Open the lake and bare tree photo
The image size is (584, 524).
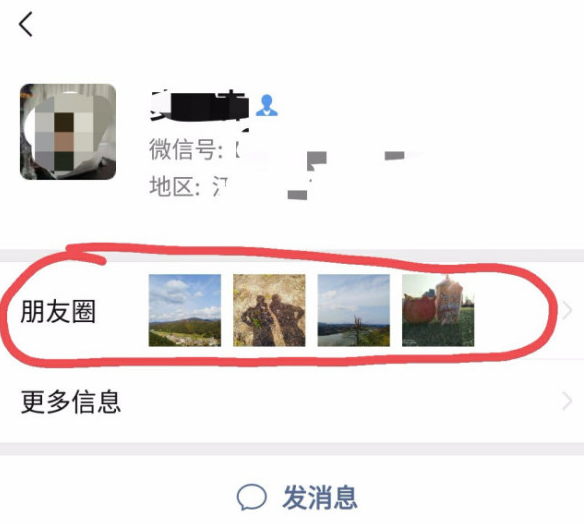[x=354, y=311]
